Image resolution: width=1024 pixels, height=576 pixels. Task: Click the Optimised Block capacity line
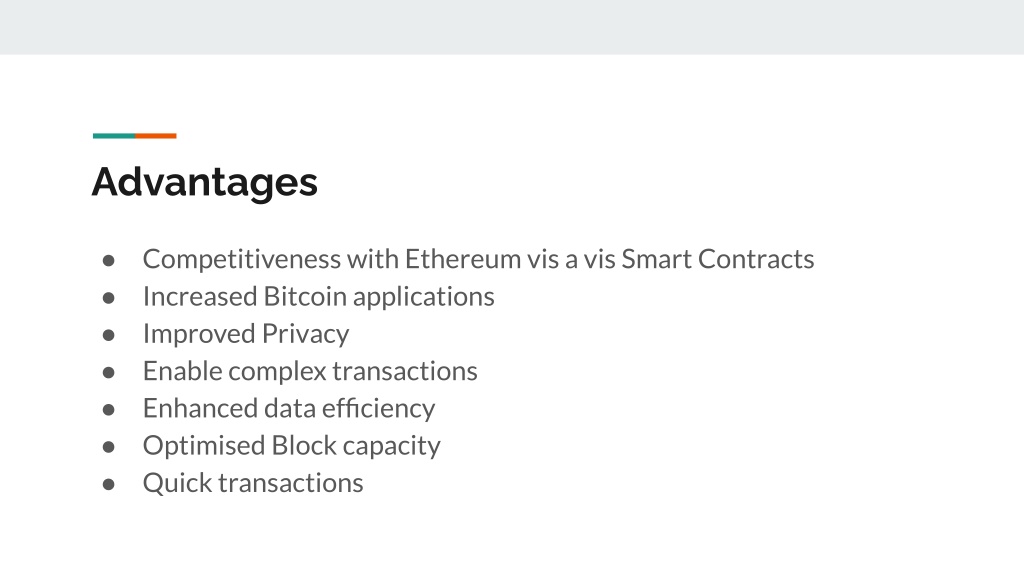(x=291, y=446)
